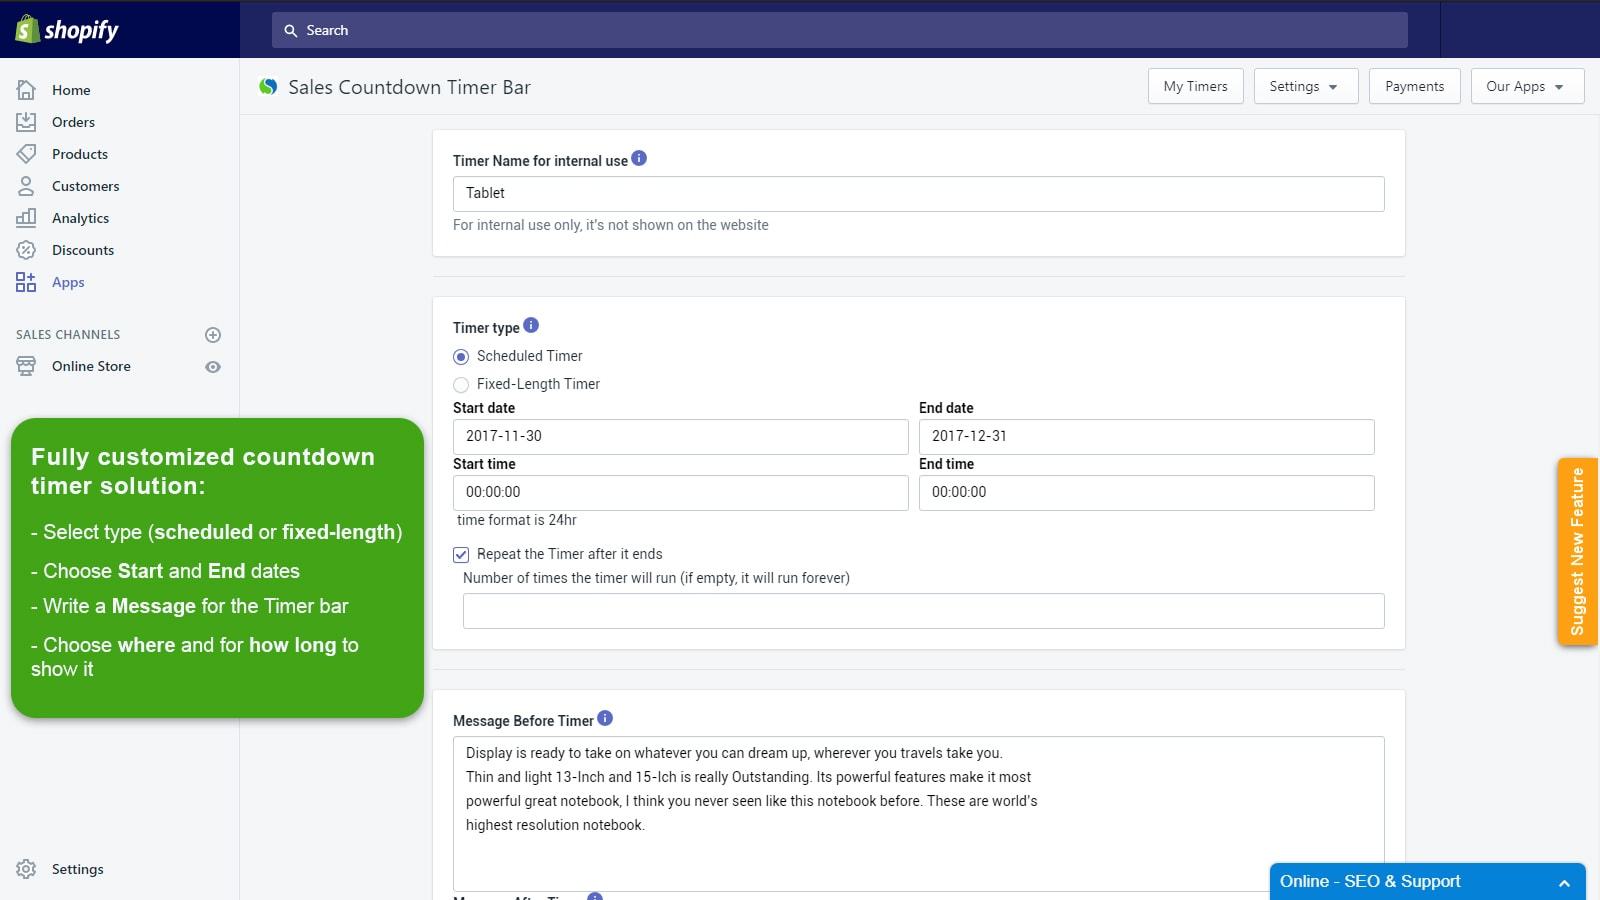This screenshot has width=1600, height=900.
Task: Click the 'time format is 24hr' note
Action: 516,520
